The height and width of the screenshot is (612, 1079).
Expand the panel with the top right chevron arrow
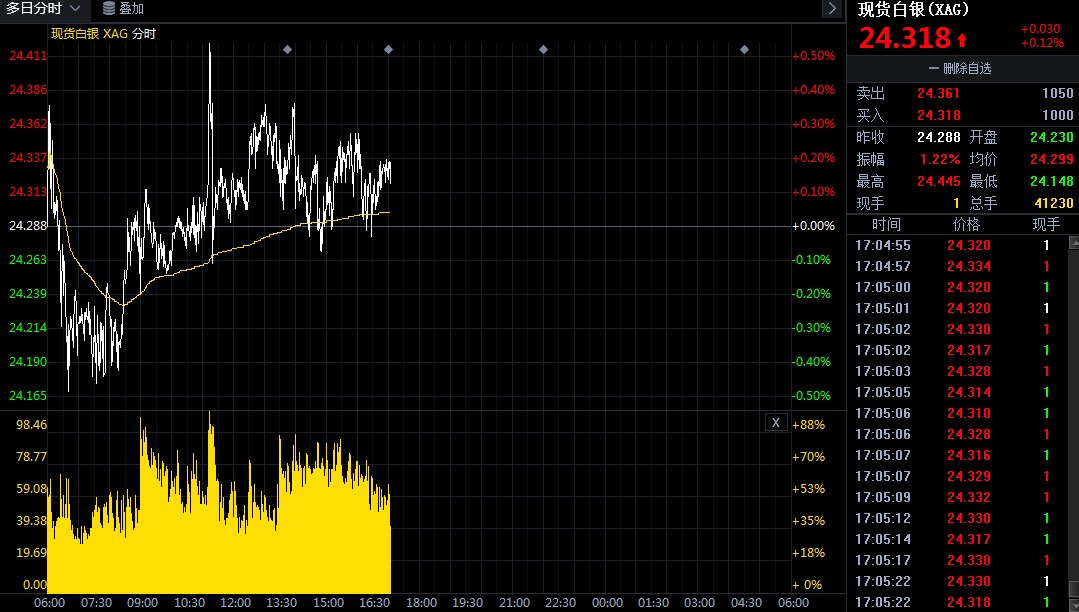(x=832, y=8)
